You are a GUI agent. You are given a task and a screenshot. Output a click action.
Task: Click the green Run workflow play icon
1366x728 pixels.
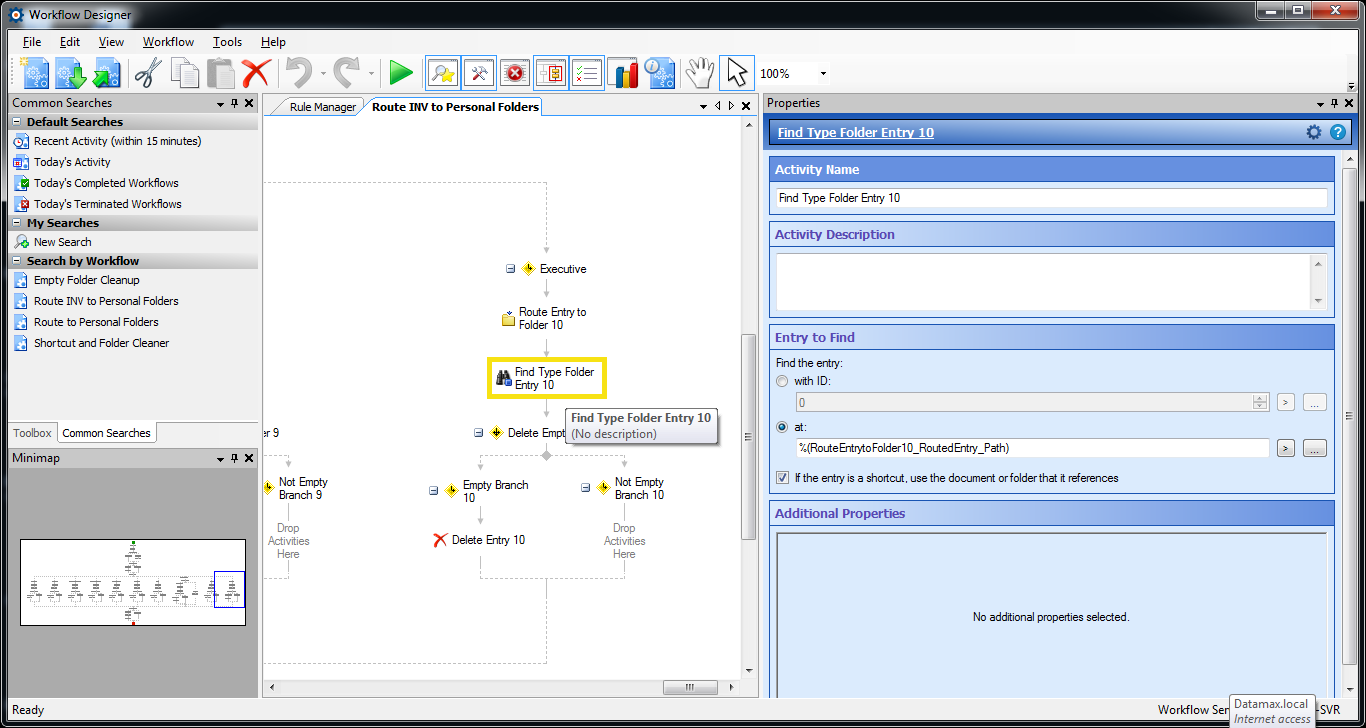coord(401,73)
